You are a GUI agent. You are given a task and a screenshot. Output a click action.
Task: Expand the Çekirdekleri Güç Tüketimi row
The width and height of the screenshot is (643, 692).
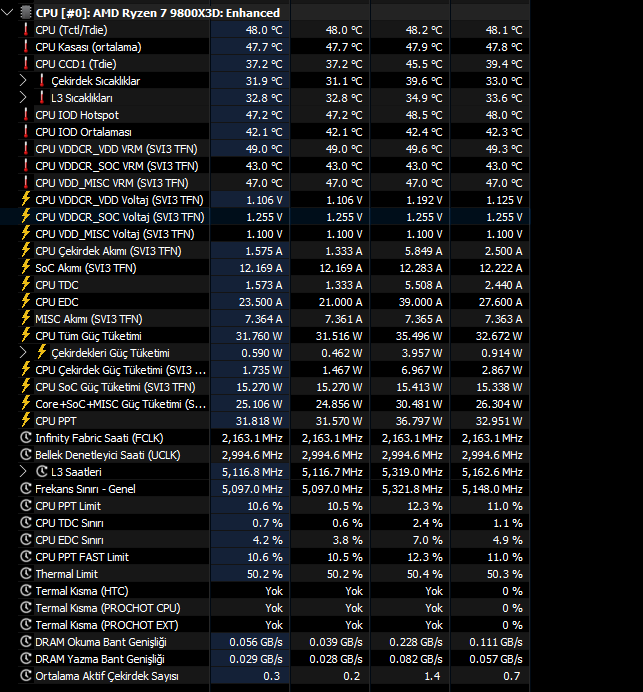point(23,353)
